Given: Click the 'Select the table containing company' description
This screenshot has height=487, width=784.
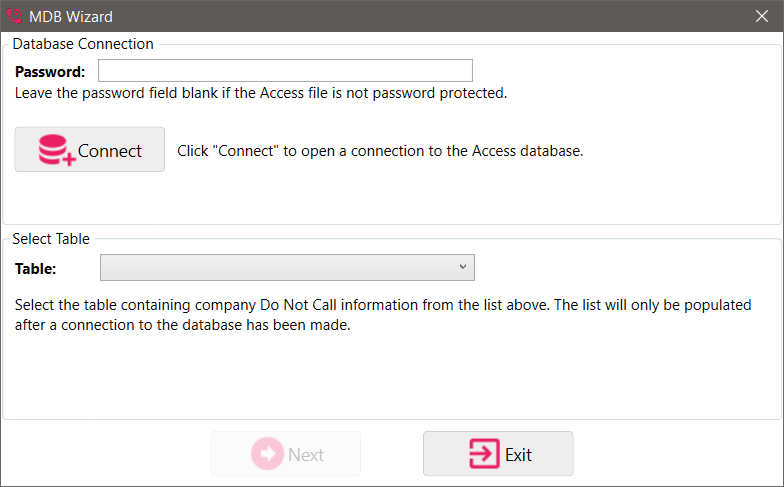Looking at the screenshot, I should point(383,305).
